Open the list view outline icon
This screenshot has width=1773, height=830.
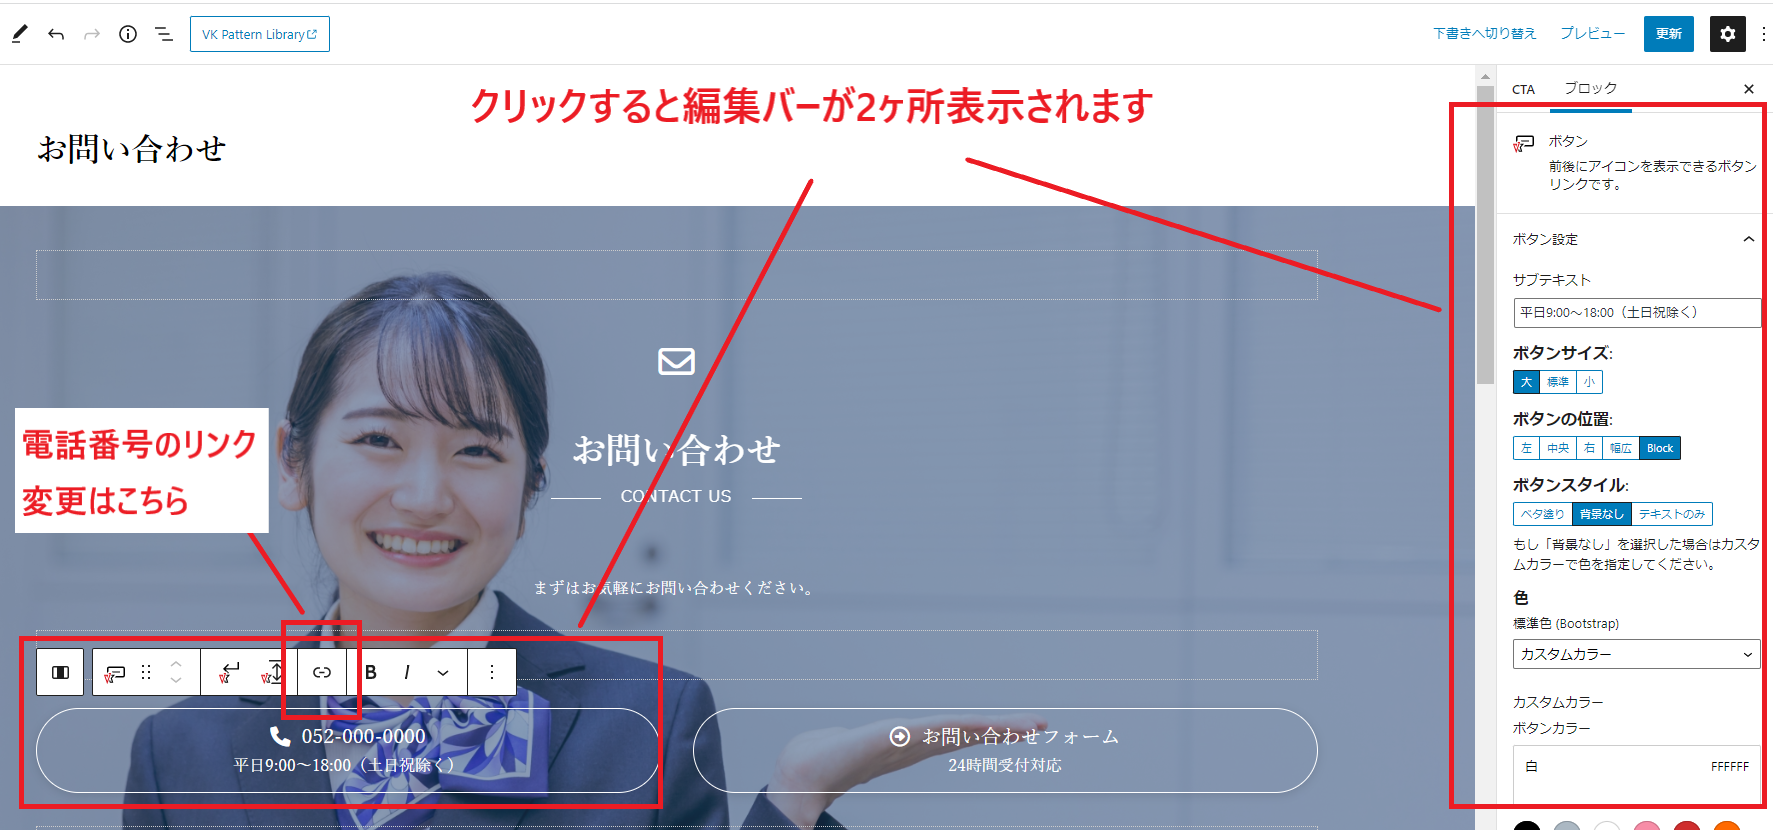164,34
